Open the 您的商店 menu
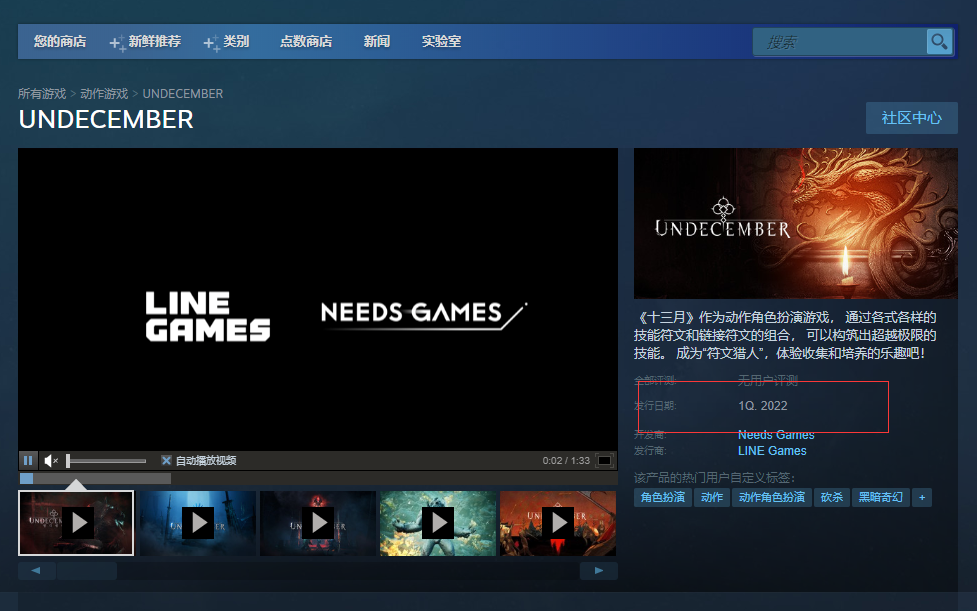This screenshot has width=977, height=611. point(60,42)
